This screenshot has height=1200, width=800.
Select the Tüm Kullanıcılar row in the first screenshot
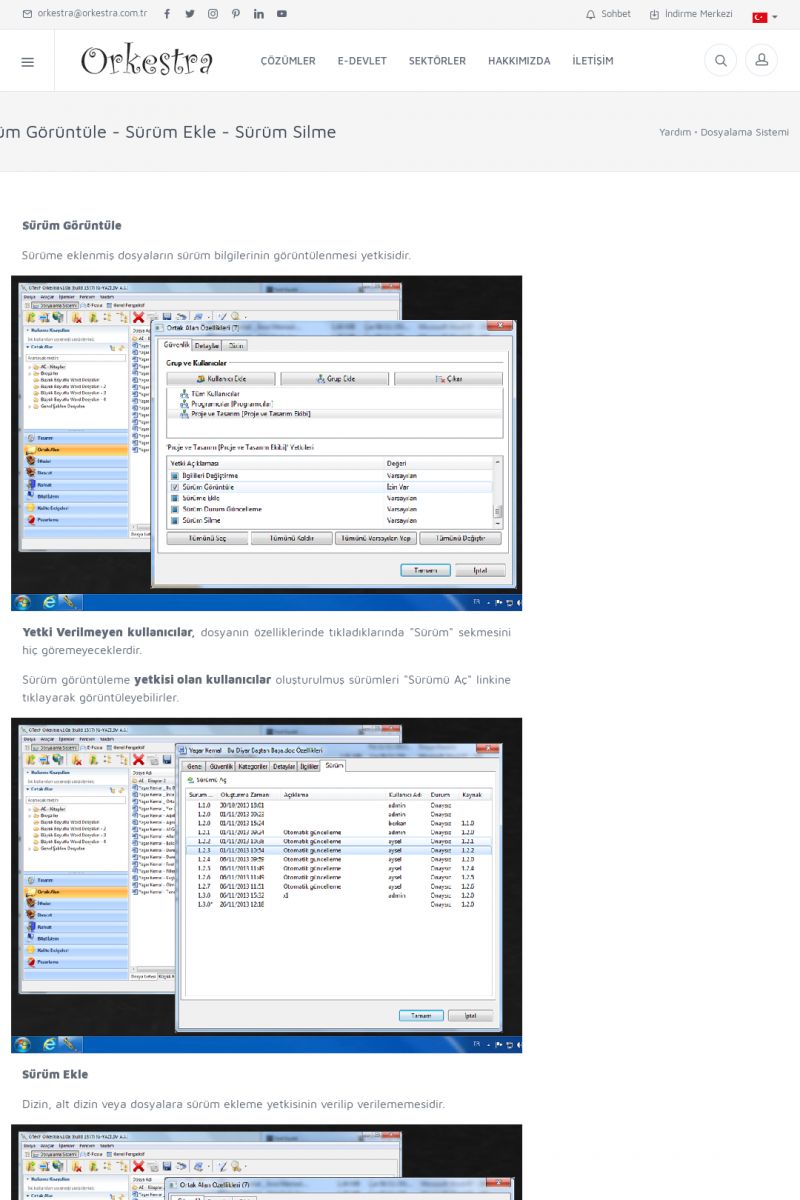point(334,394)
